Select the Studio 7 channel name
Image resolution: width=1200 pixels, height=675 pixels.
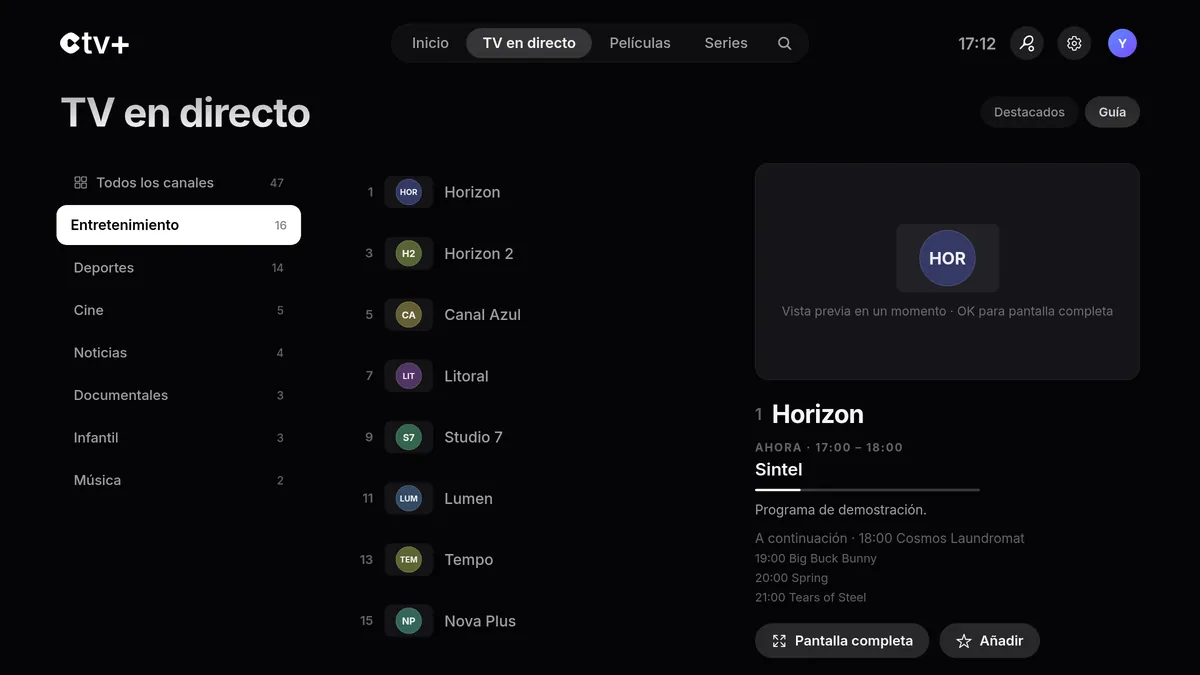click(474, 437)
